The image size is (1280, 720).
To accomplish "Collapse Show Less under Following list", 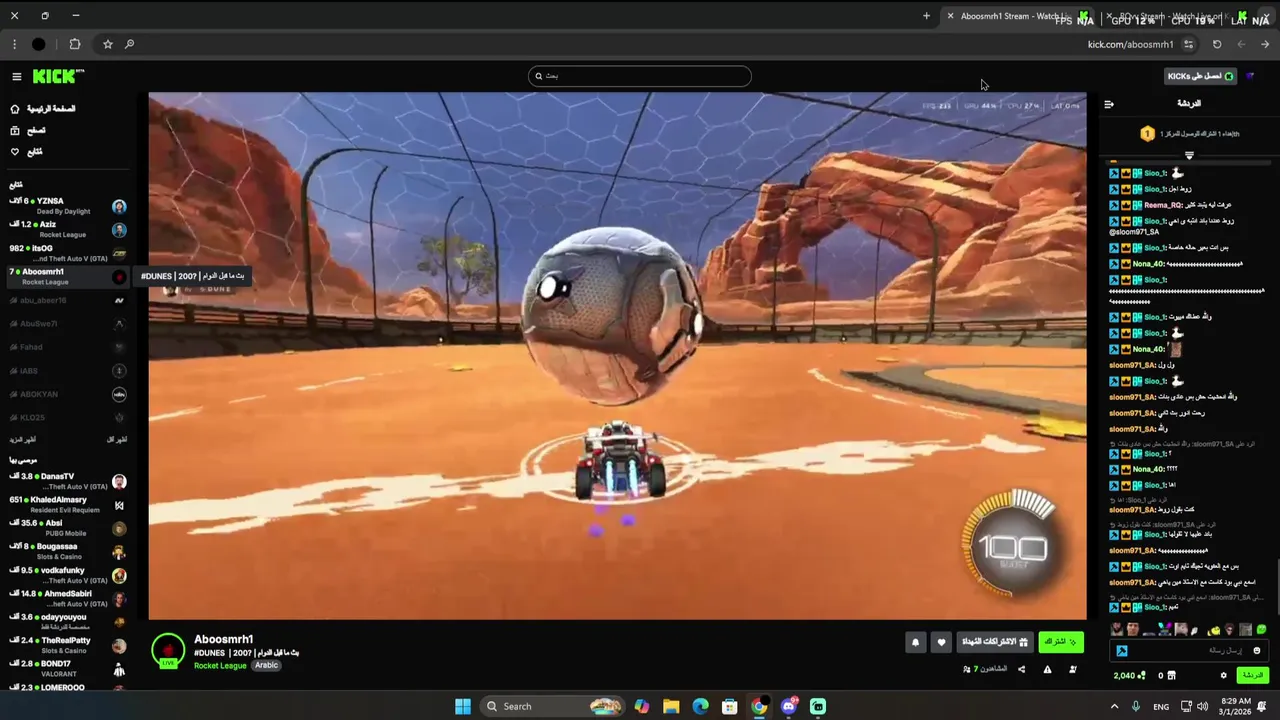I will tap(117, 440).
